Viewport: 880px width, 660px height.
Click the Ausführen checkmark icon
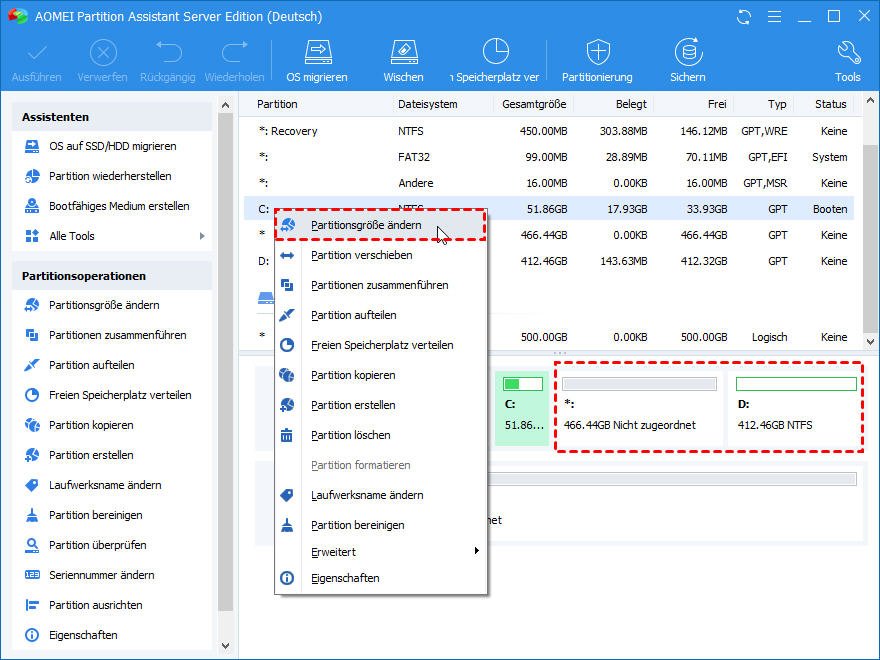pyautogui.click(x=37, y=53)
